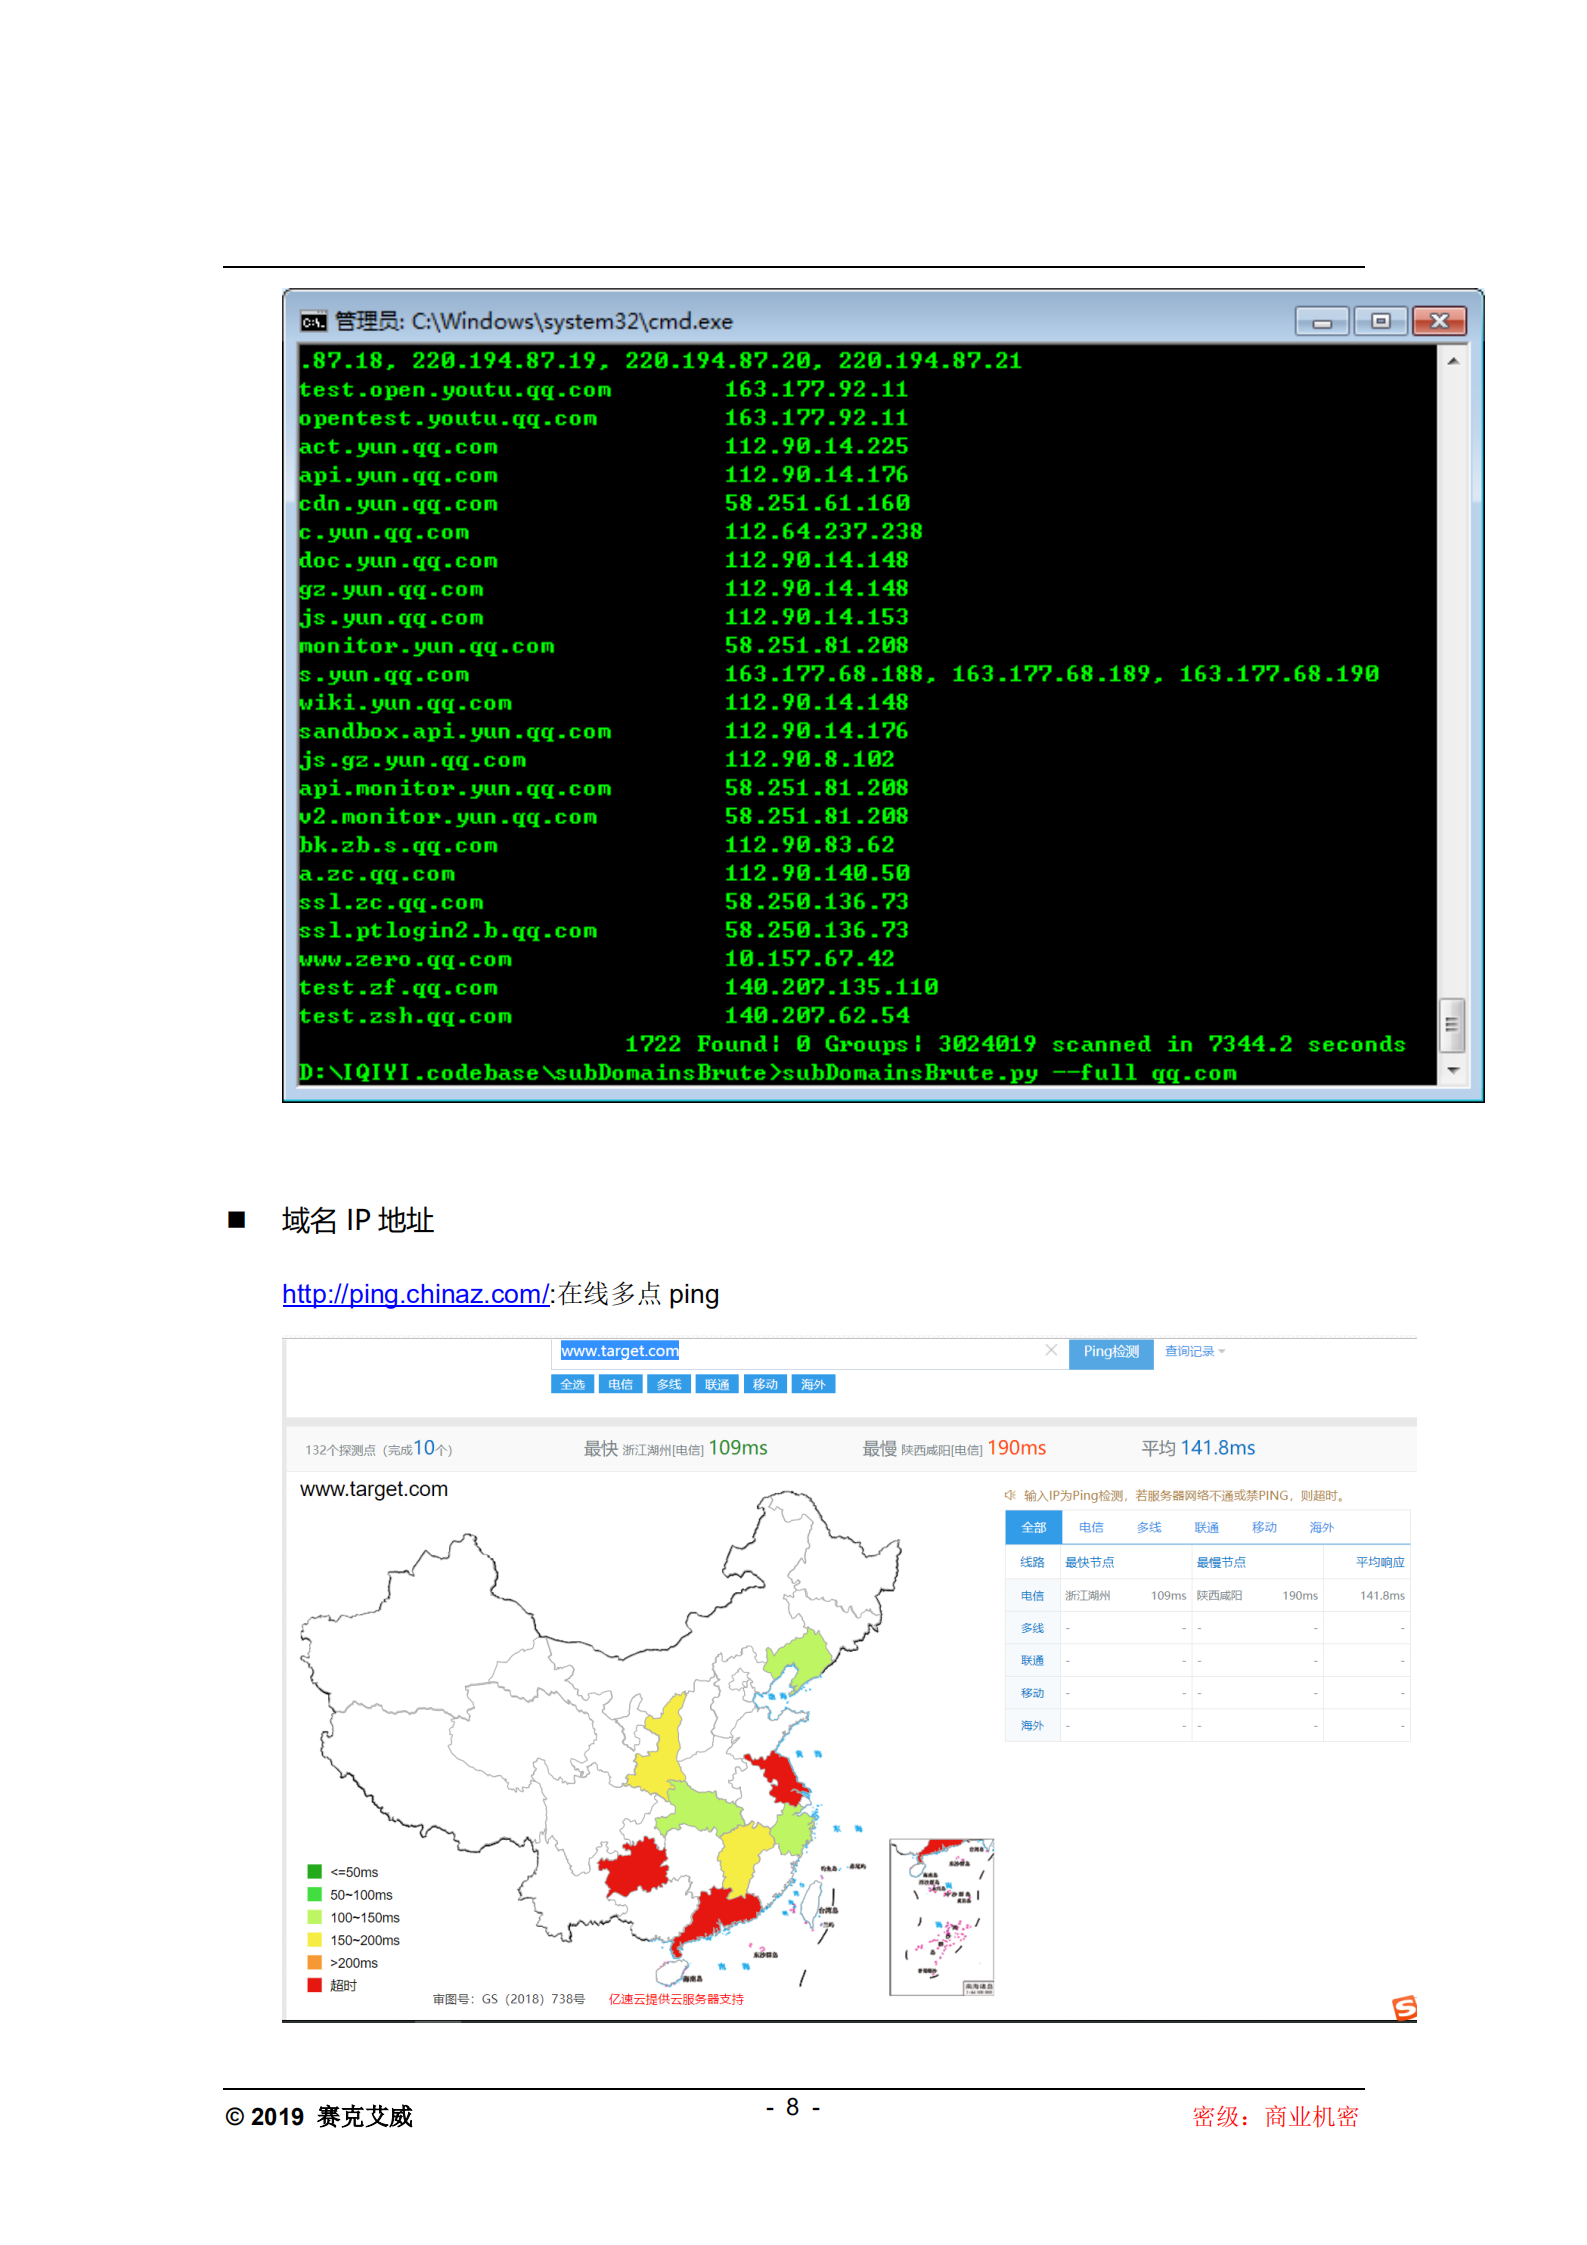Switch to the 联通 tab in results table

[x=1207, y=1527]
